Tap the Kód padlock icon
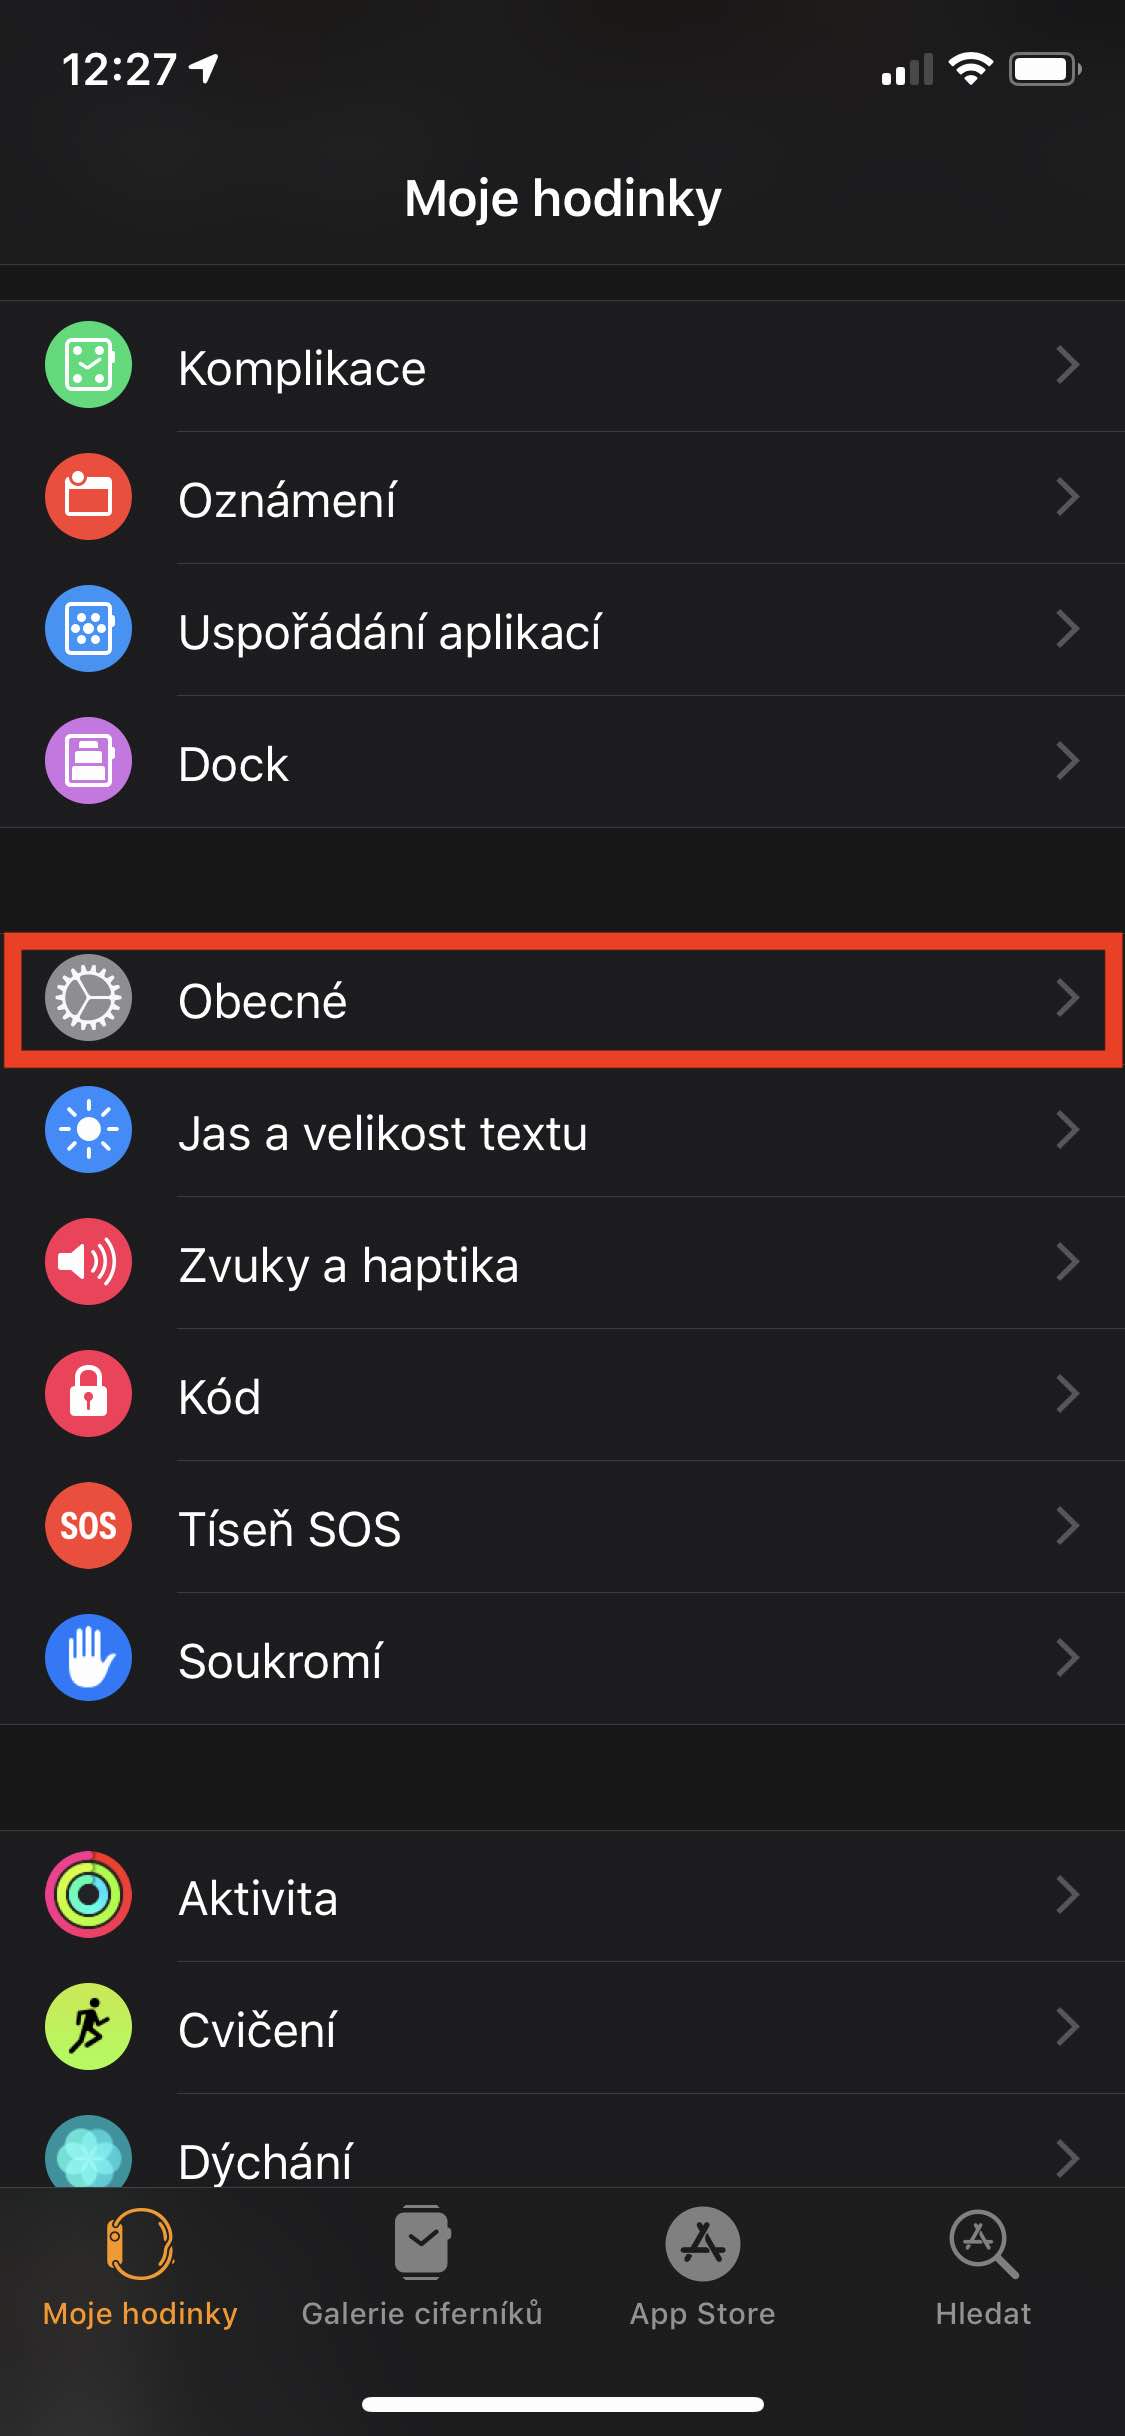 88,1394
